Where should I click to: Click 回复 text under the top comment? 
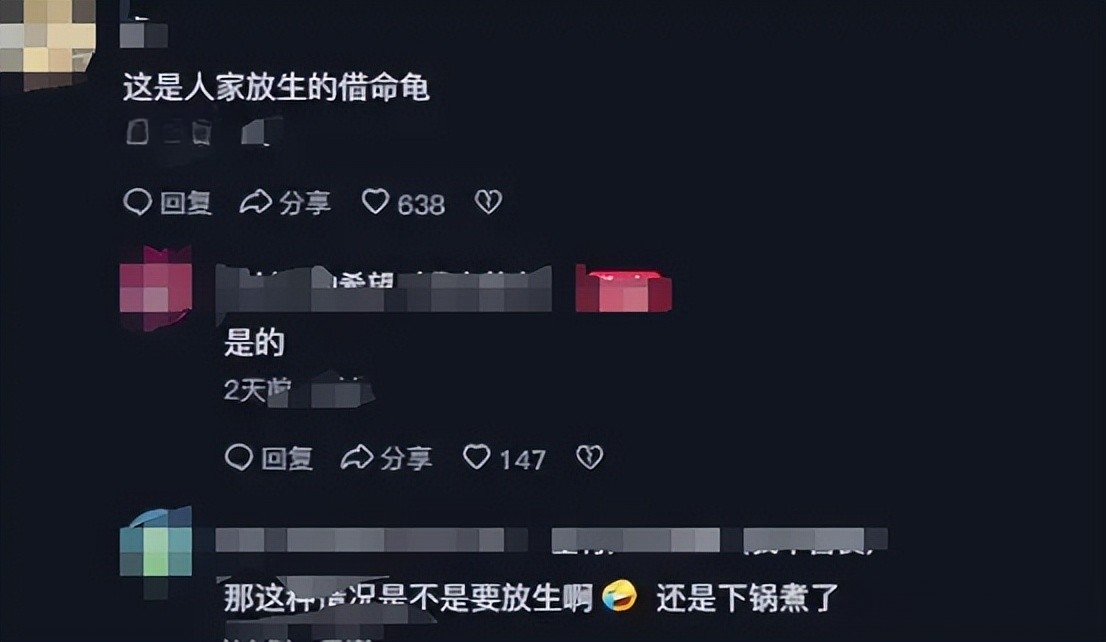click(186, 203)
